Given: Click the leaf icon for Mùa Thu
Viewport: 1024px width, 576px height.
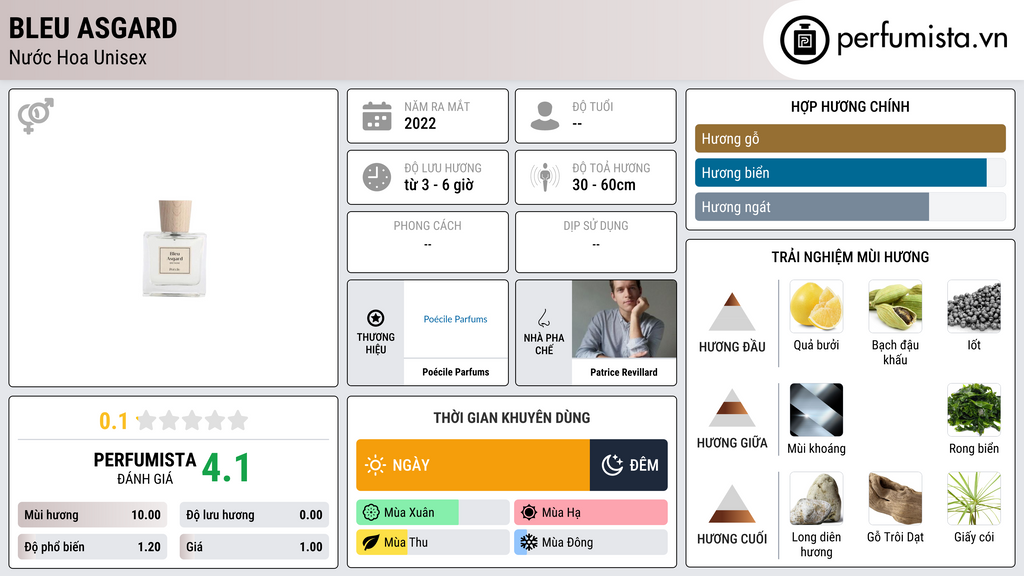Looking at the screenshot, I should (371, 542).
